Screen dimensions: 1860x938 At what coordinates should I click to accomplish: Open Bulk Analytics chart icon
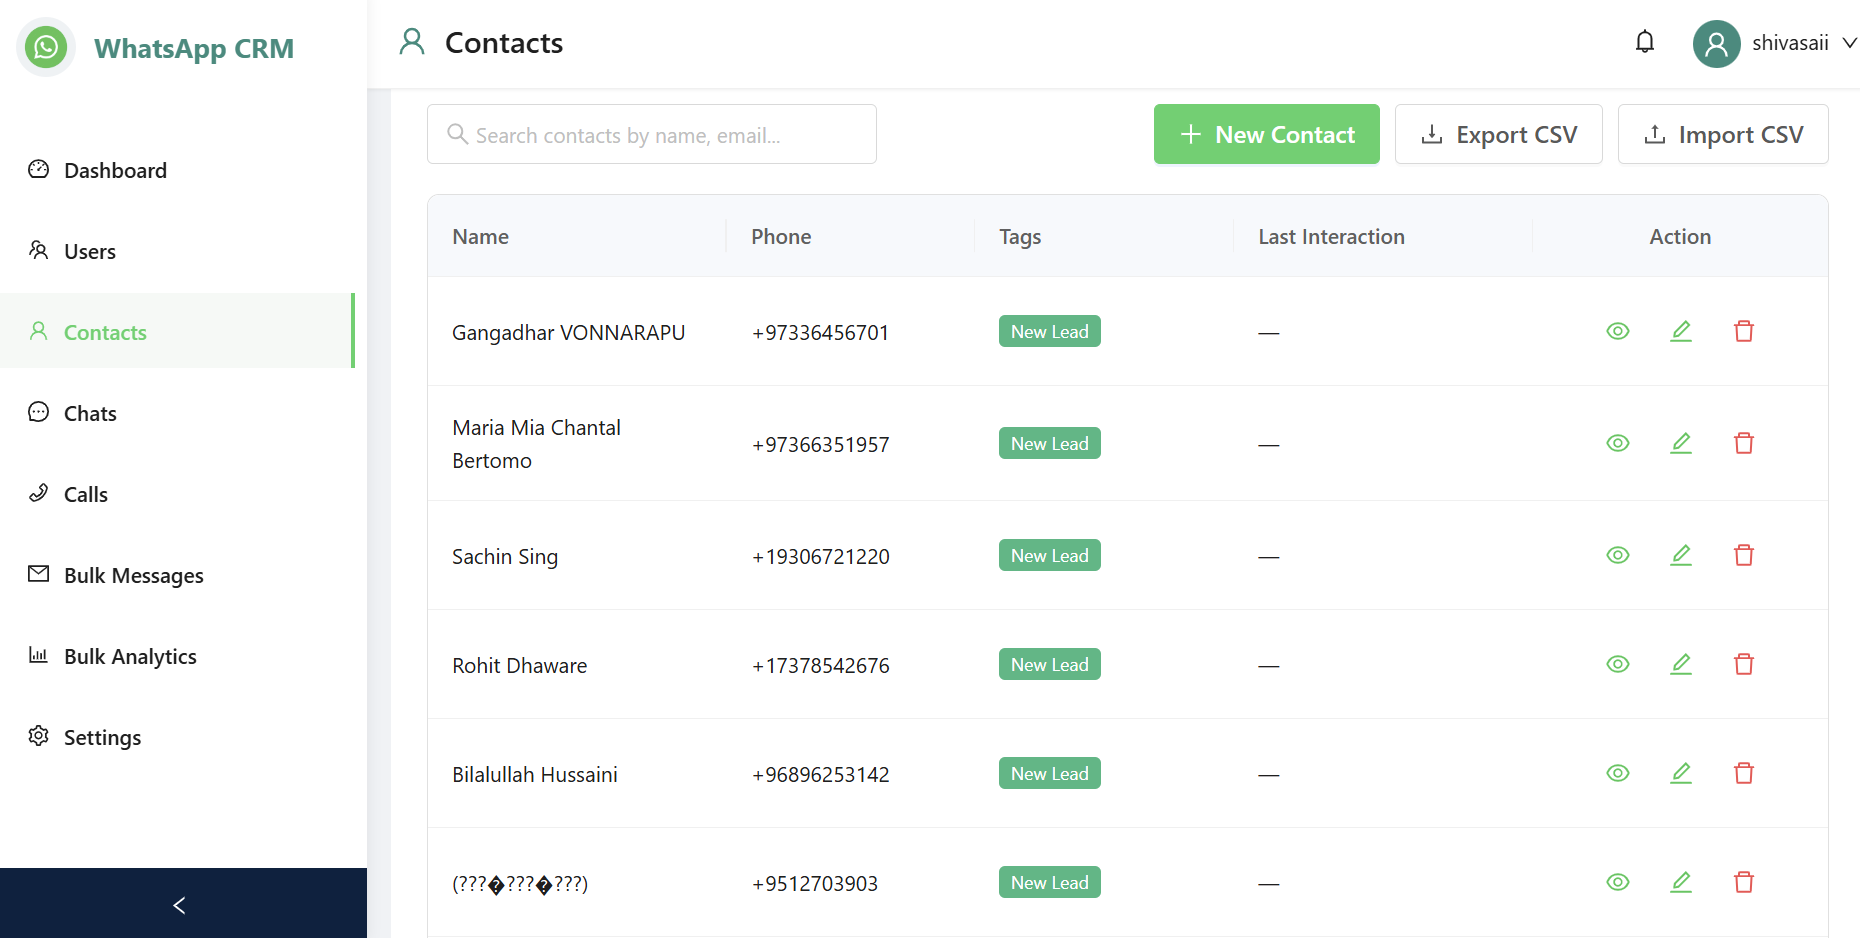pos(38,655)
